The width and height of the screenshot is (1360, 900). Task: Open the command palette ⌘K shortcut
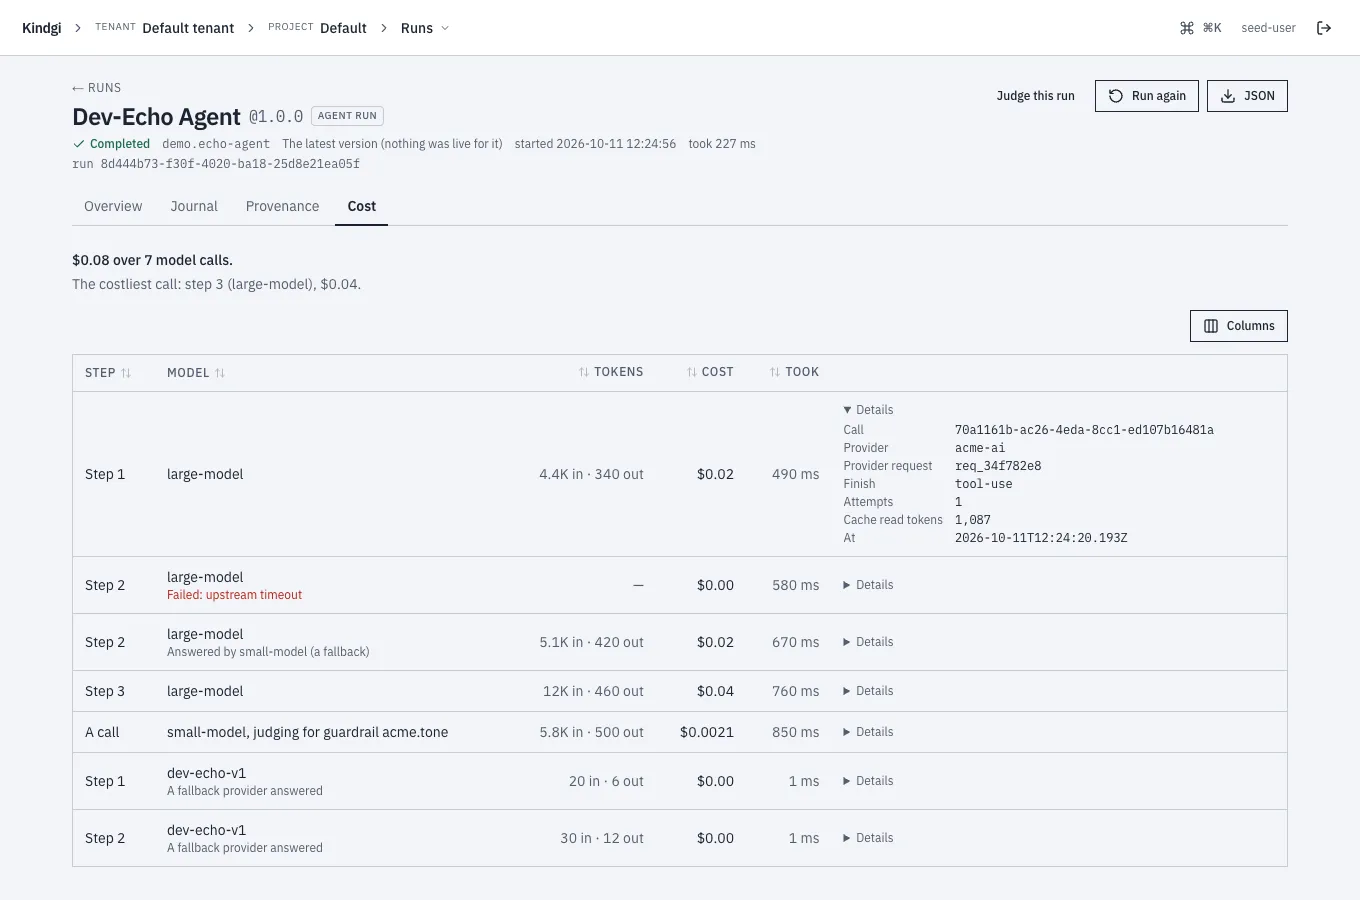[x=1201, y=28]
